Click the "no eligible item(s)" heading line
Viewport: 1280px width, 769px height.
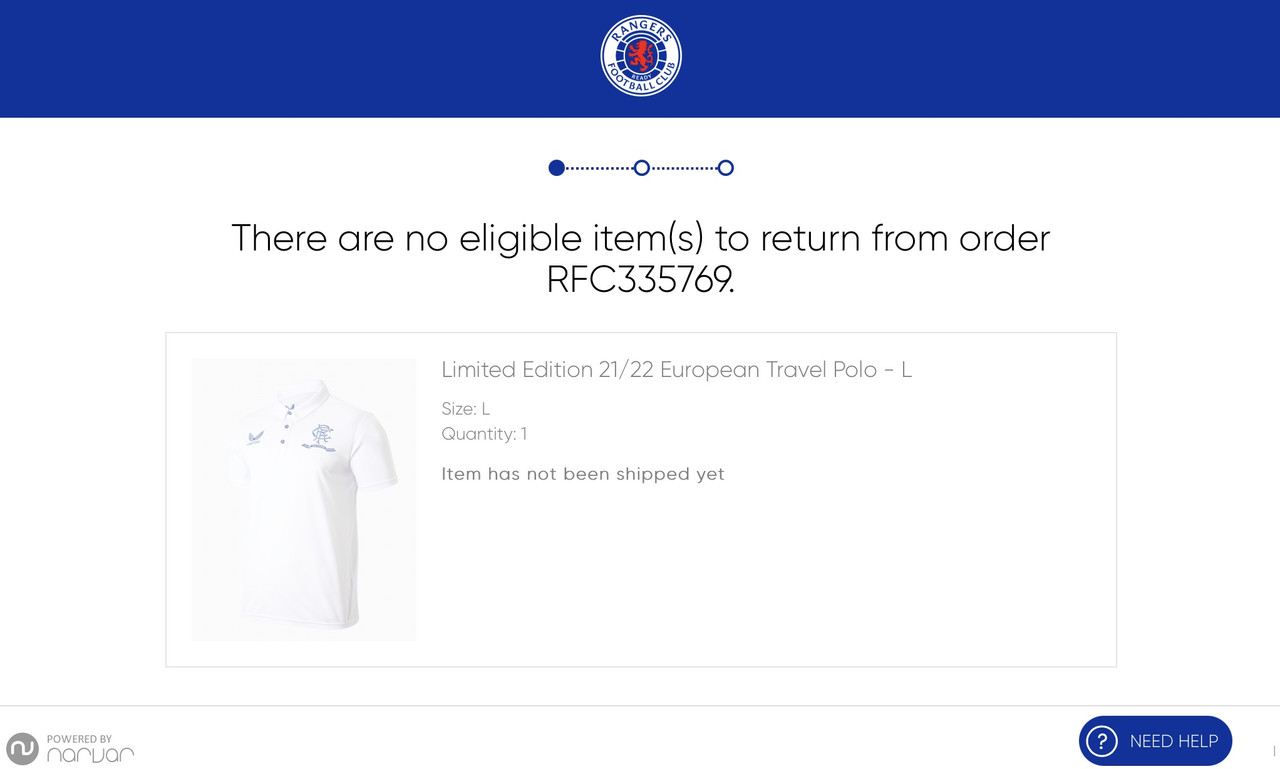coord(641,238)
